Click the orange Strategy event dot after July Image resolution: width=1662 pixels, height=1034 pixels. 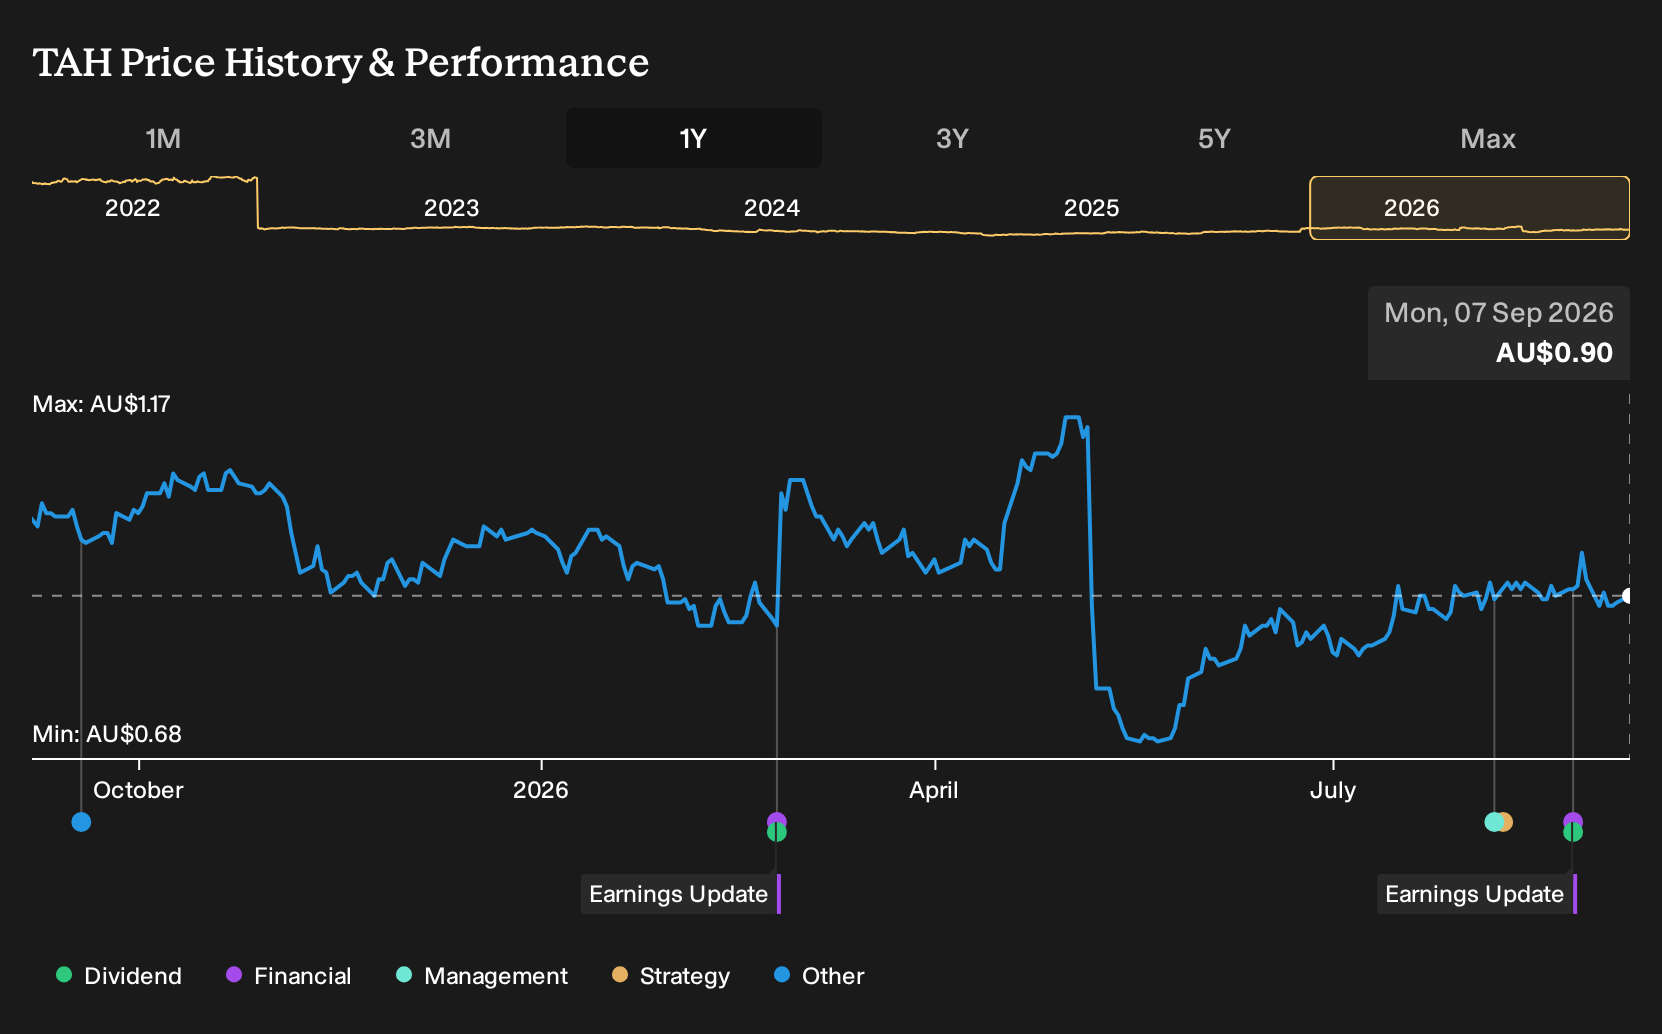[x=1507, y=822]
